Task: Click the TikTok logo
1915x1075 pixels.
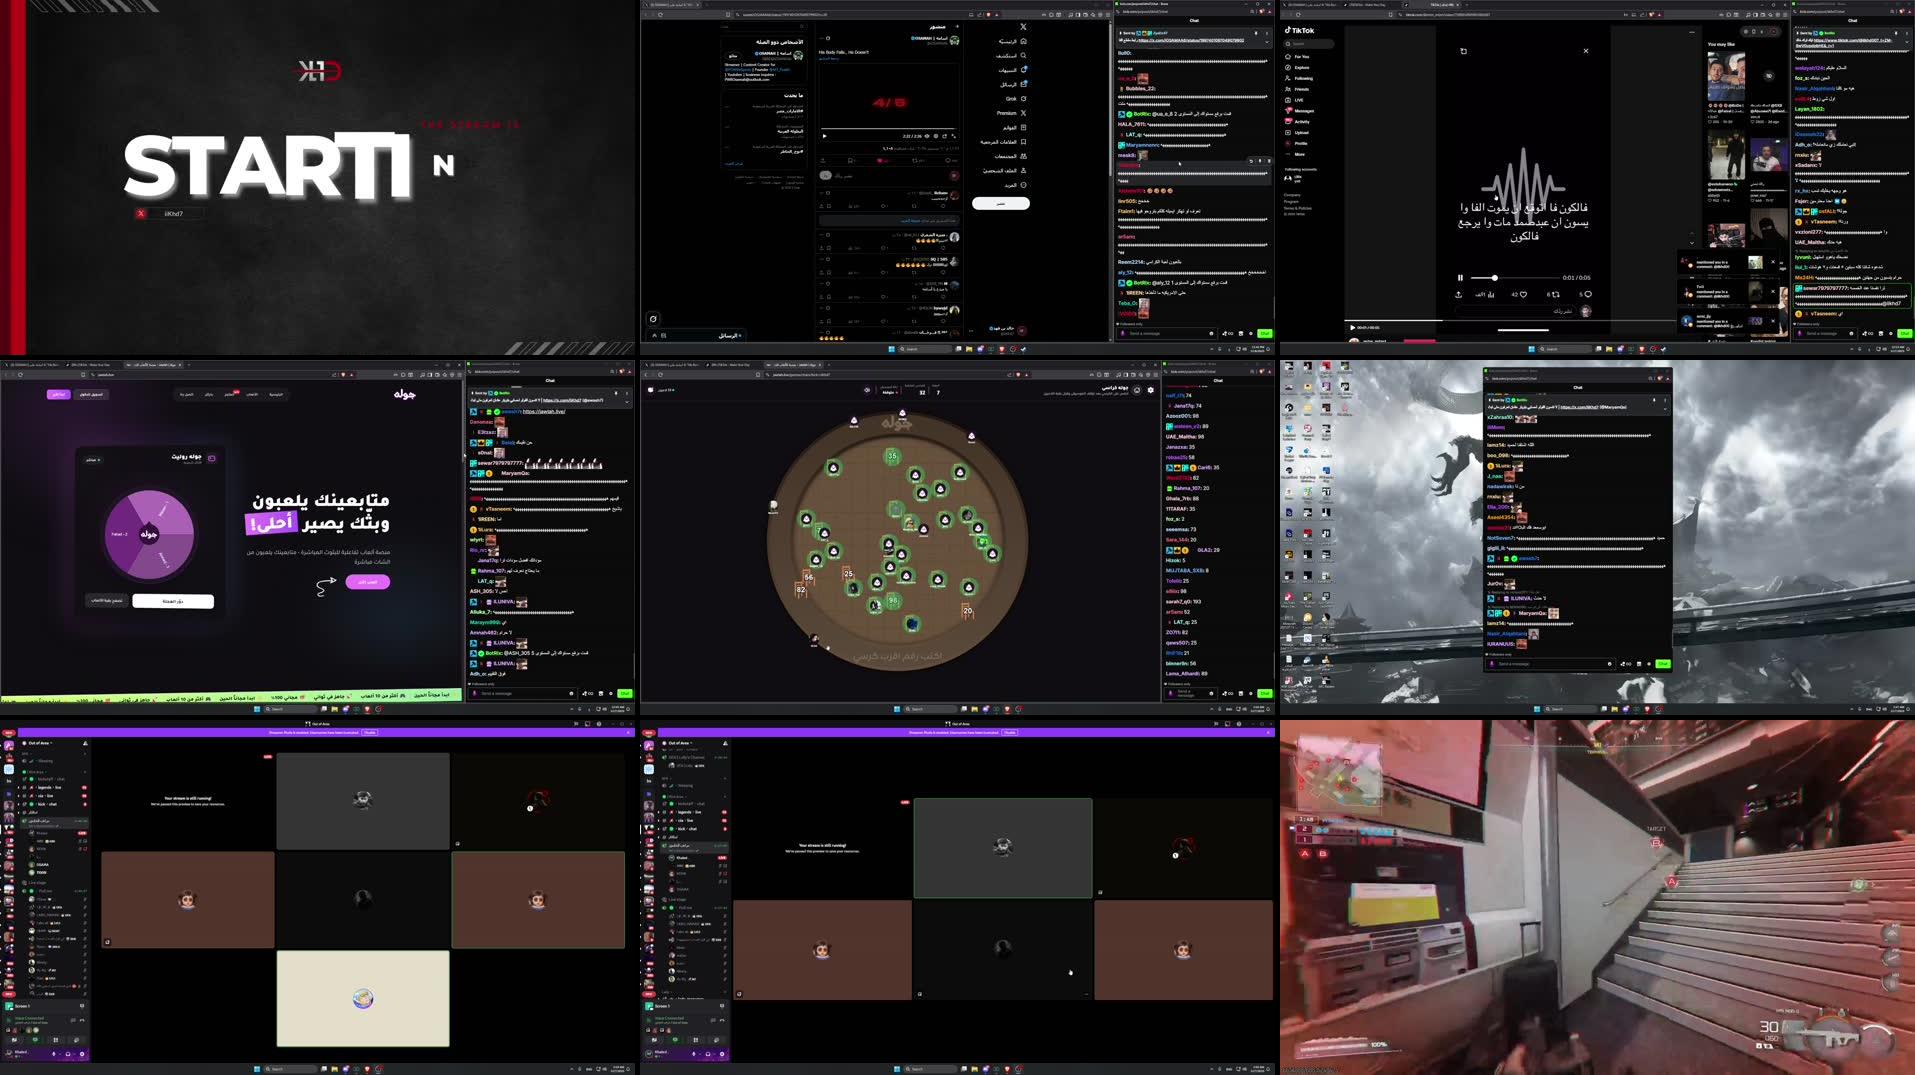Action: pyautogui.click(x=1300, y=31)
